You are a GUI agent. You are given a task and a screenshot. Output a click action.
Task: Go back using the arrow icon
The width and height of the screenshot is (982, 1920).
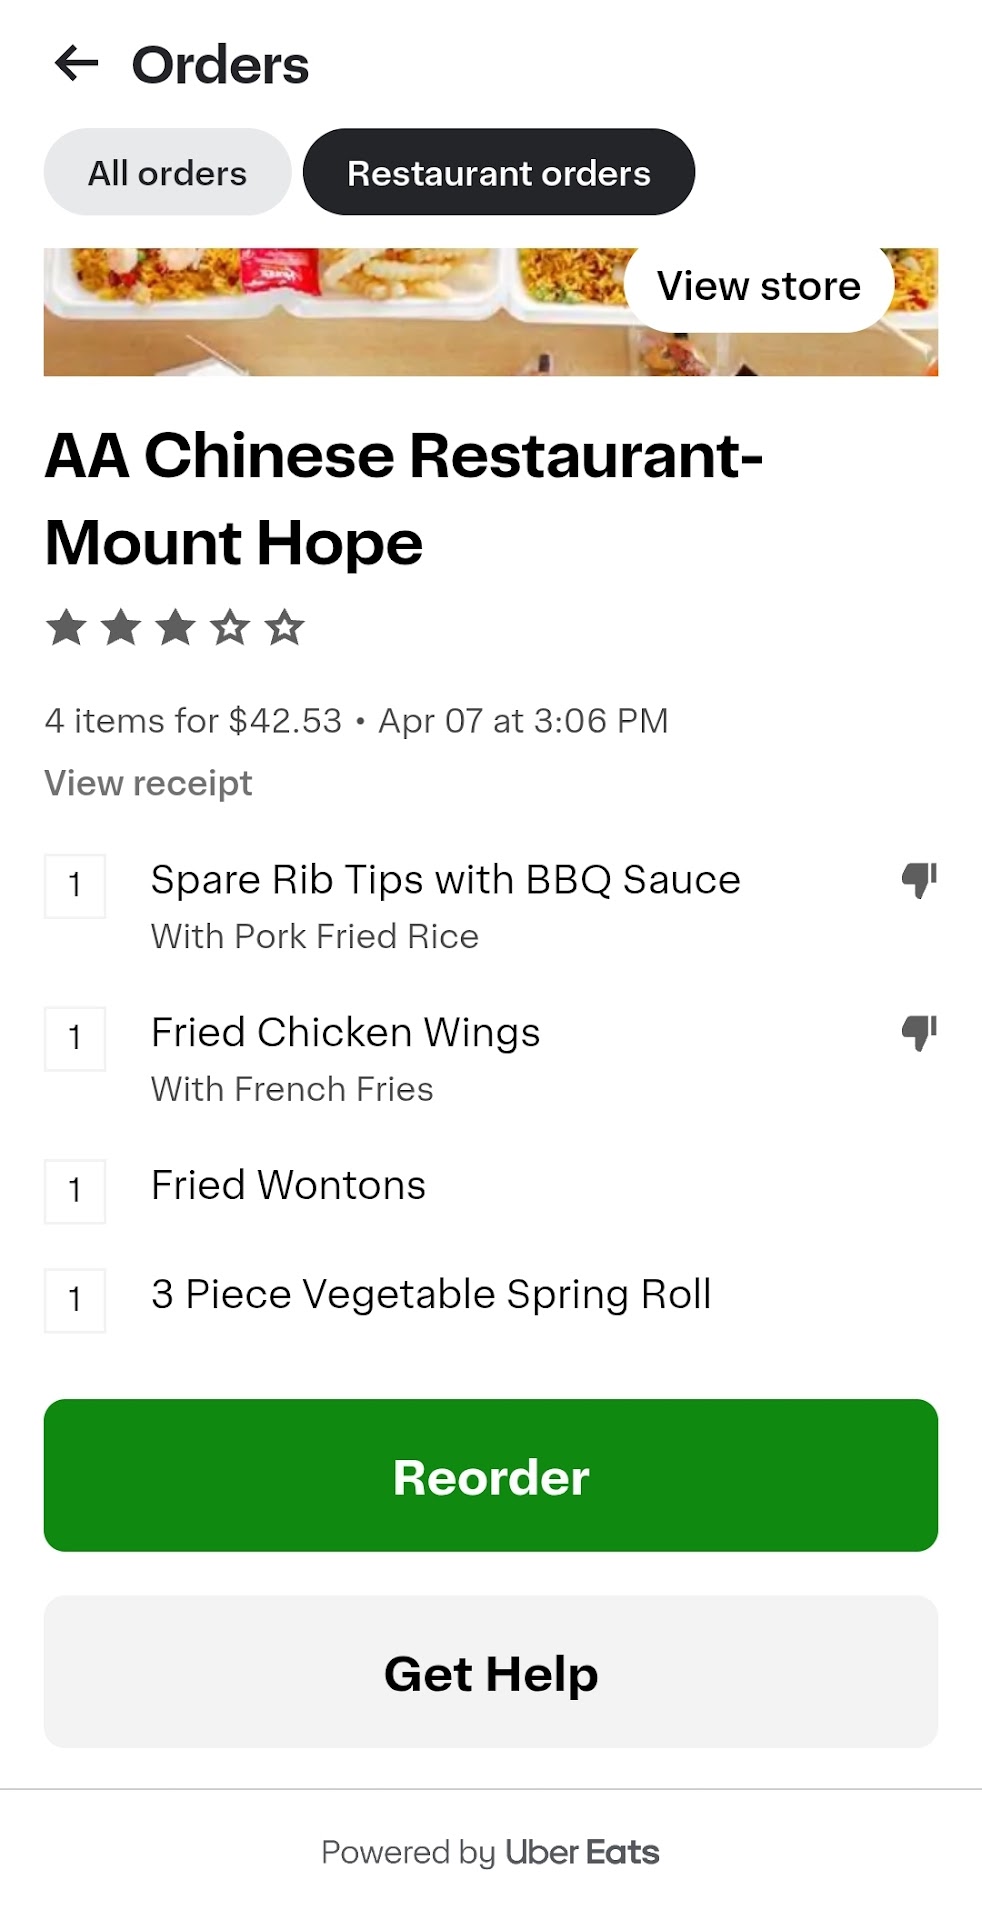[x=76, y=64]
